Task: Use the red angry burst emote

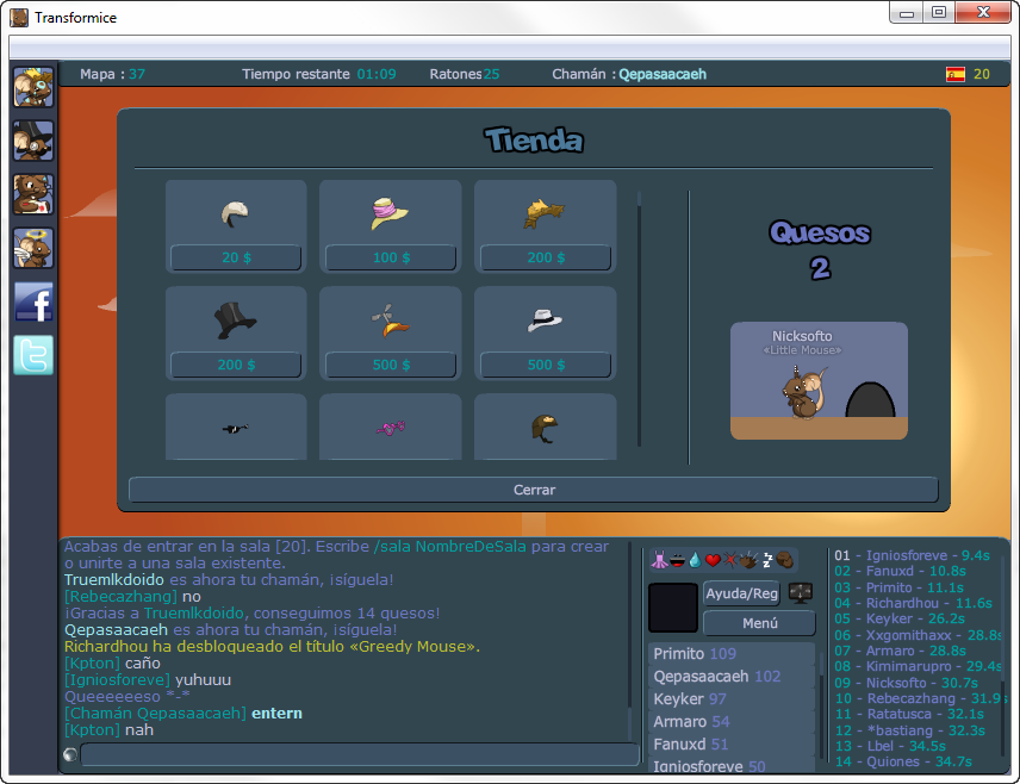Action: click(730, 560)
